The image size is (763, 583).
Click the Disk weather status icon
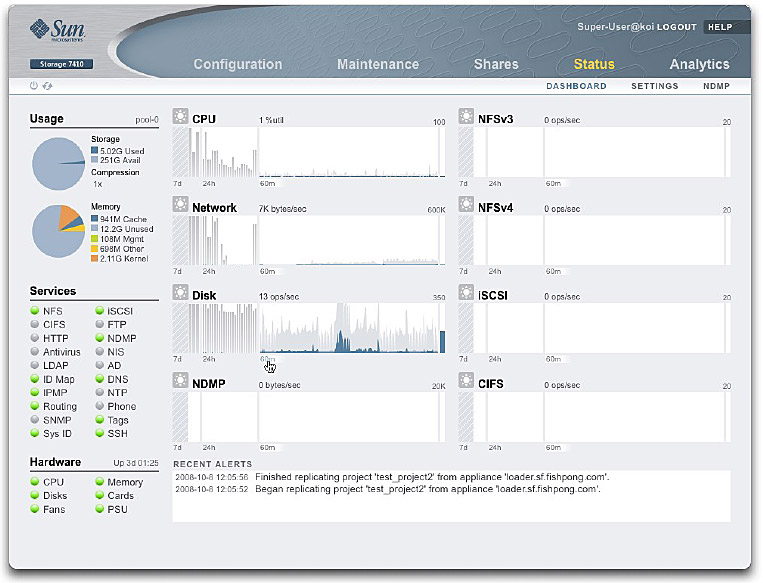pos(180,294)
